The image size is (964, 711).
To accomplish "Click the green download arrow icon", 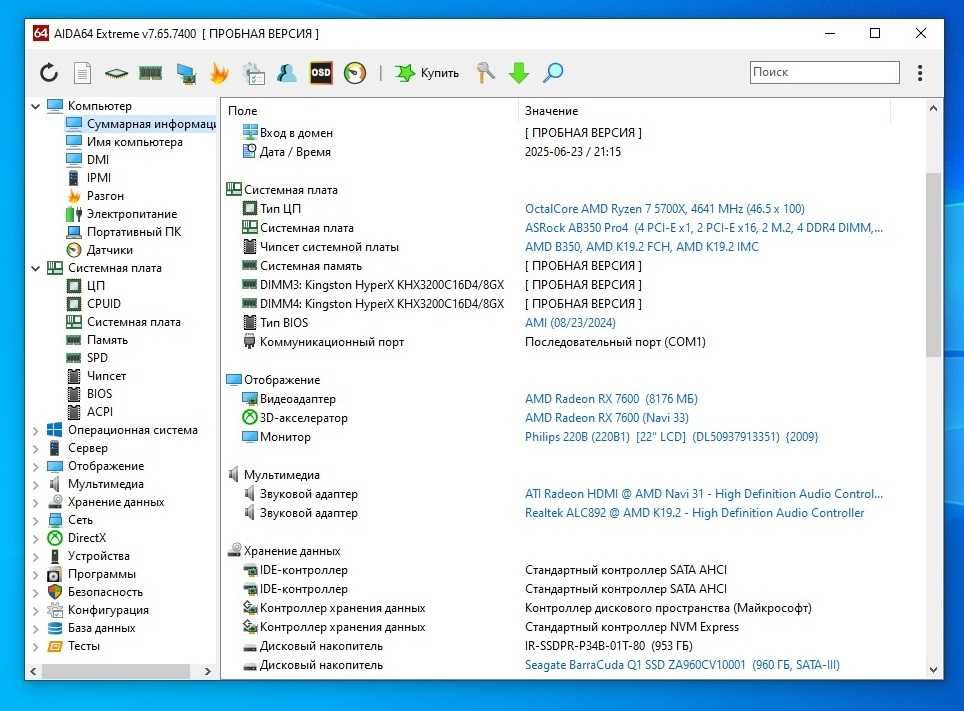I will click(519, 73).
